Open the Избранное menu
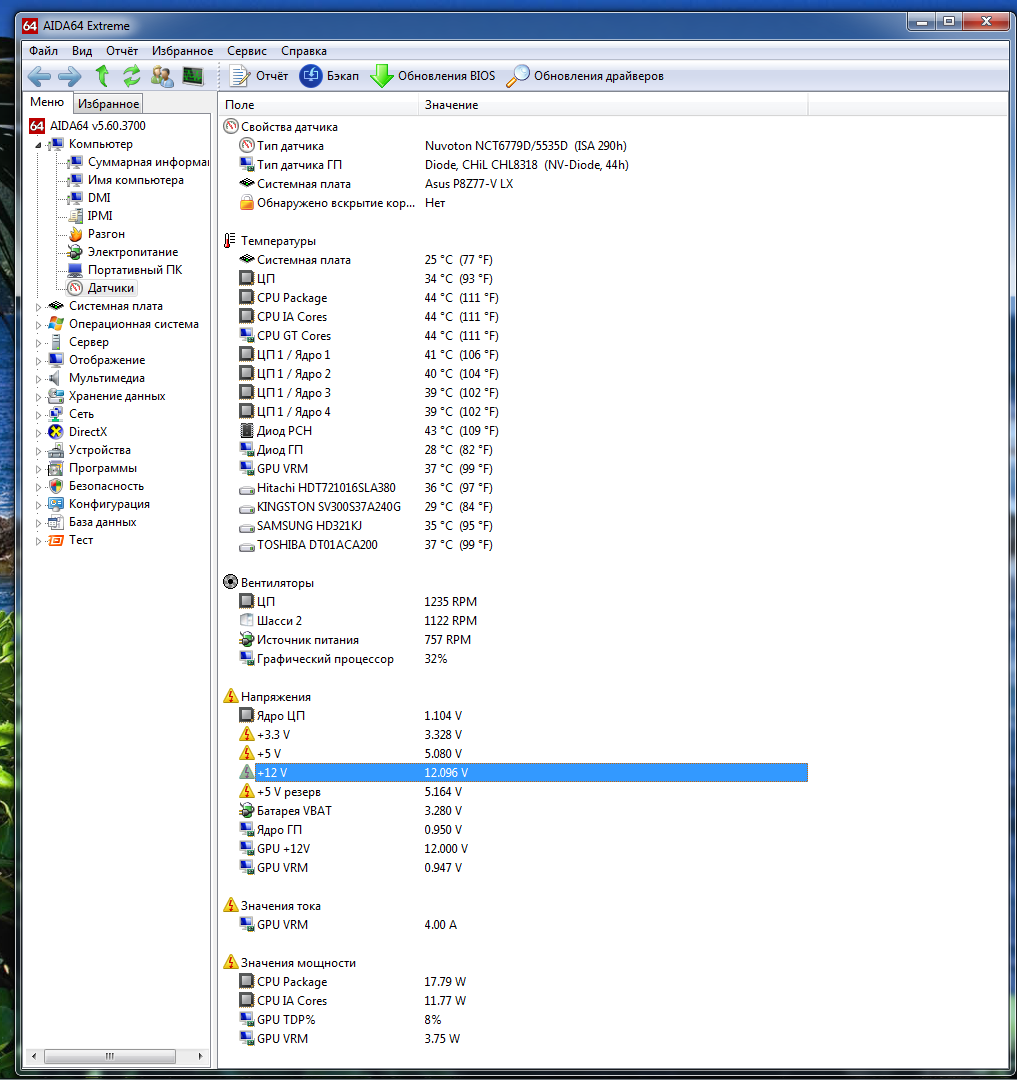Screen dimensions: 1017x1080 click(182, 51)
